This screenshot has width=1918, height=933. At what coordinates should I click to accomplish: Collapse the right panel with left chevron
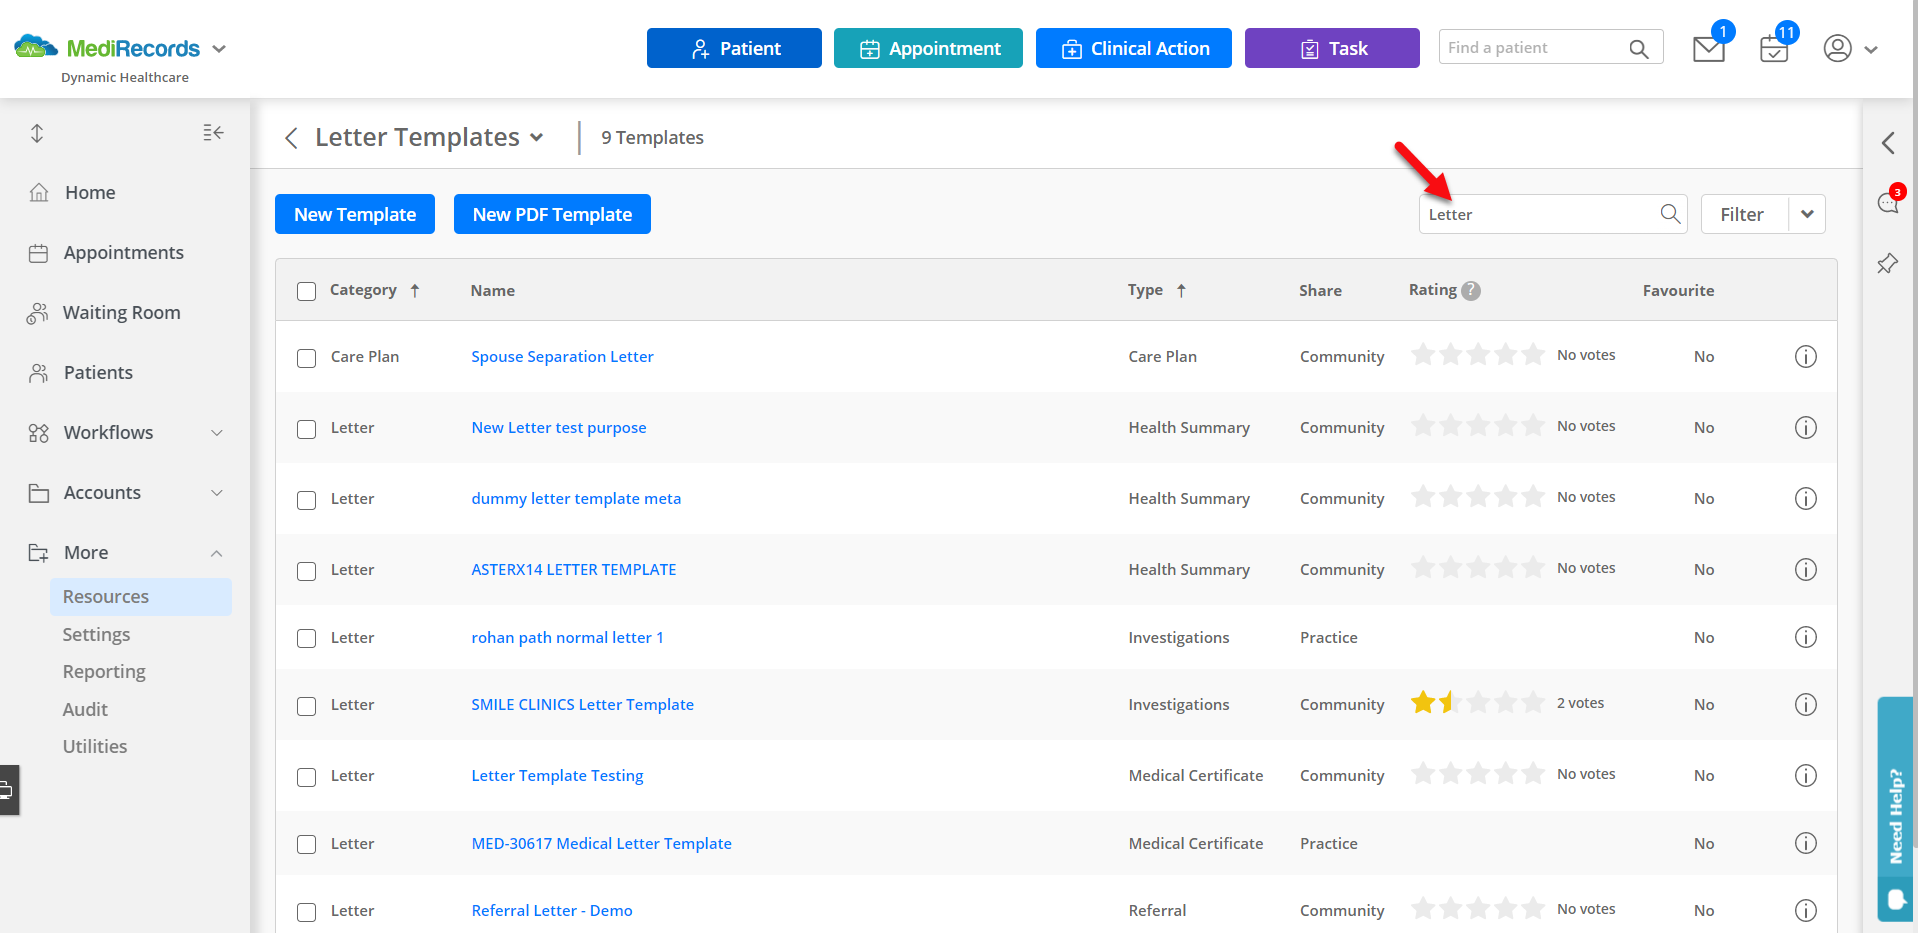point(1888,143)
